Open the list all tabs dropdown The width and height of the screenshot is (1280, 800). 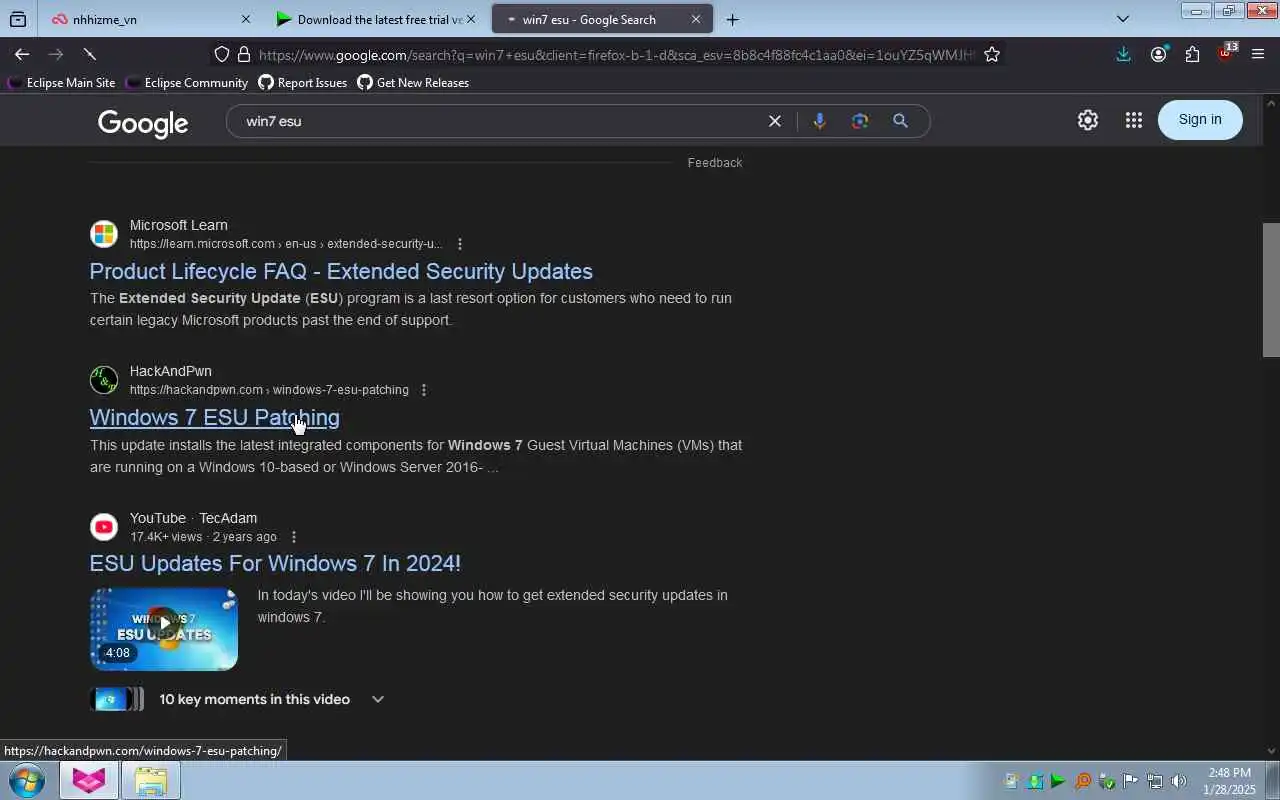(1123, 19)
